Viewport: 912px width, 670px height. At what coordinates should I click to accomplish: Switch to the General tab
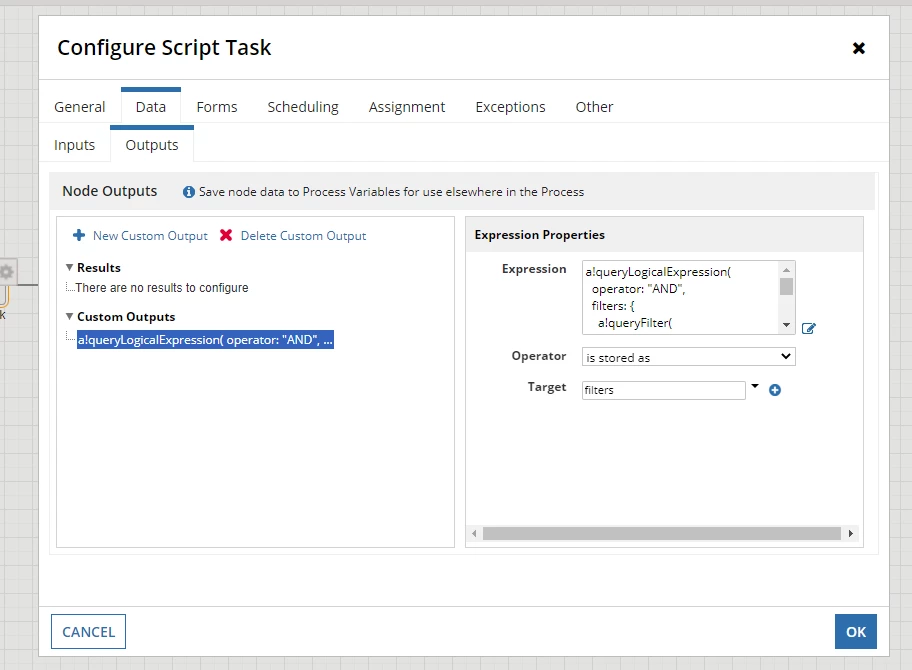point(80,107)
